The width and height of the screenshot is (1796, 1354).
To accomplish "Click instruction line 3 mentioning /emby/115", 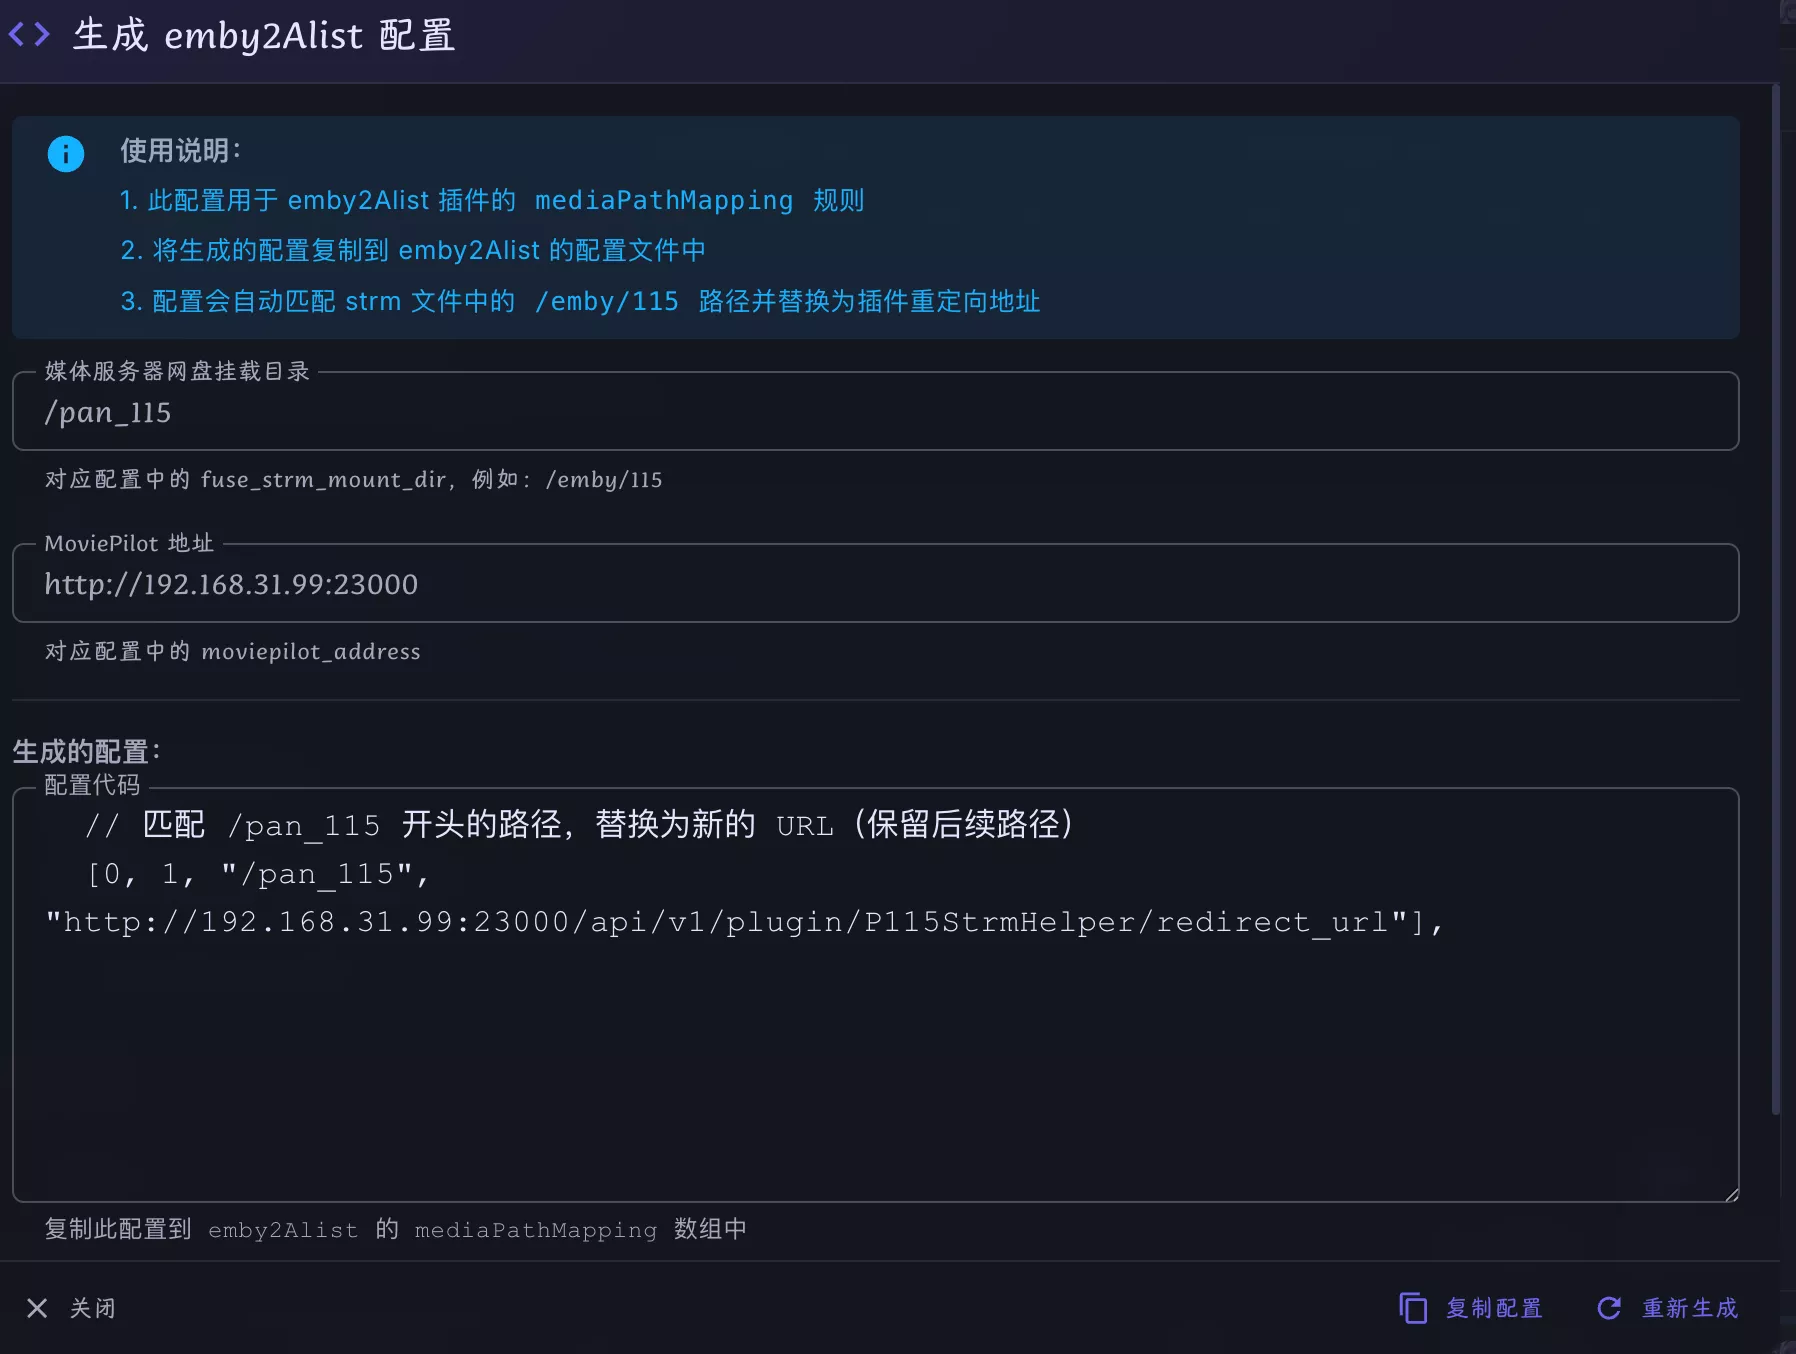I will tap(579, 301).
